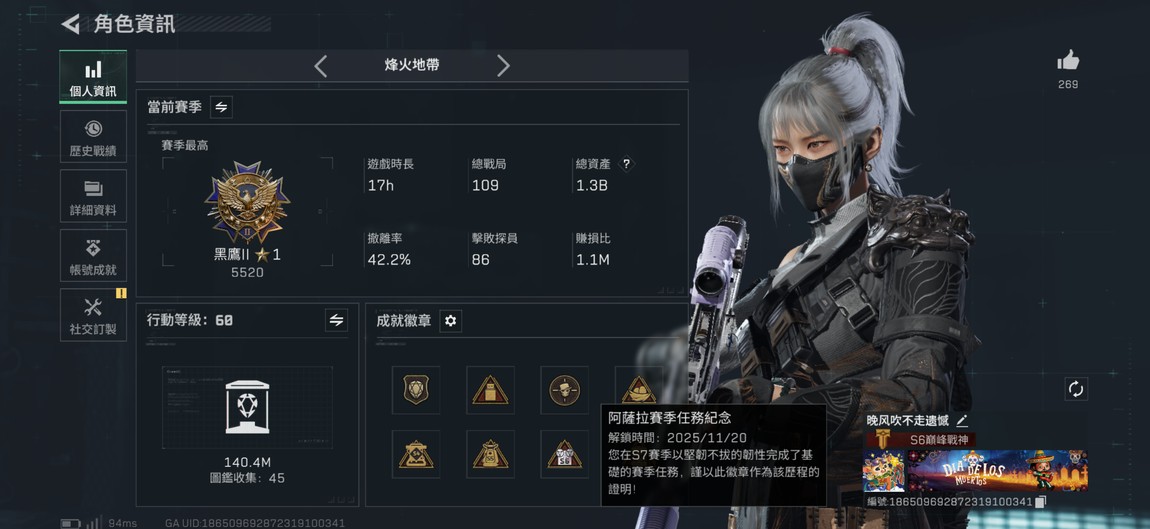Toggle the 當前賽季 season swap button

pyautogui.click(x=221, y=107)
